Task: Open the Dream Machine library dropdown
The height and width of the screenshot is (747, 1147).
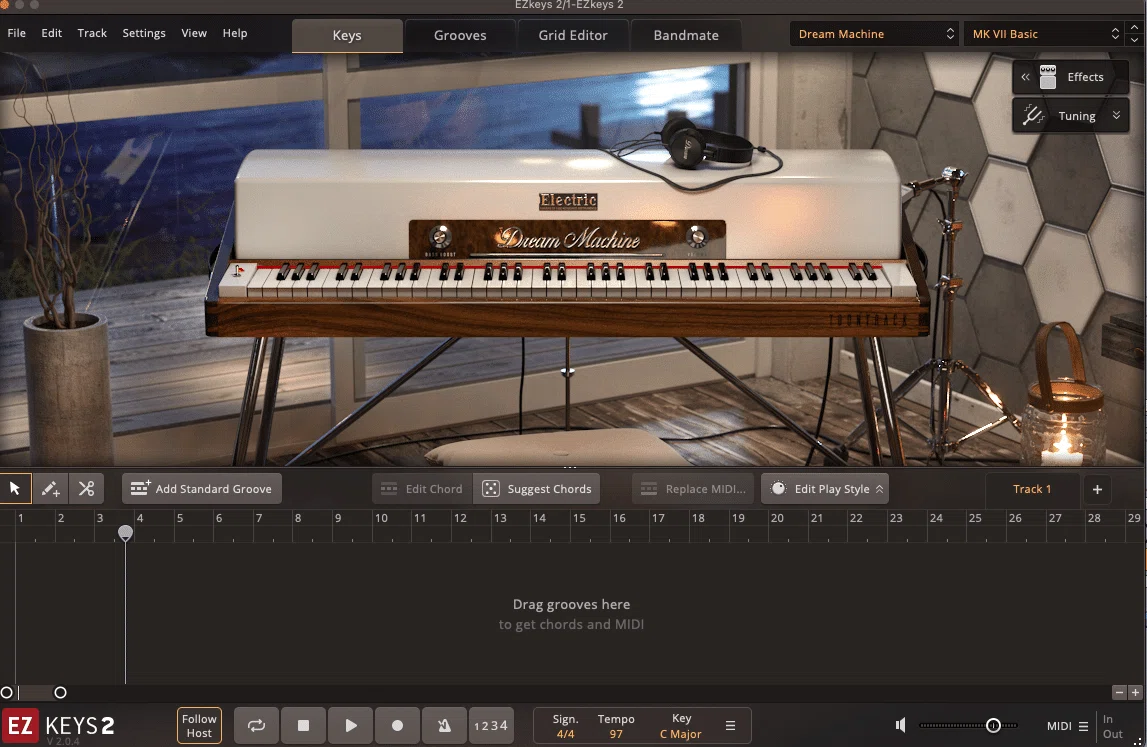Action: tap(874, 34)
